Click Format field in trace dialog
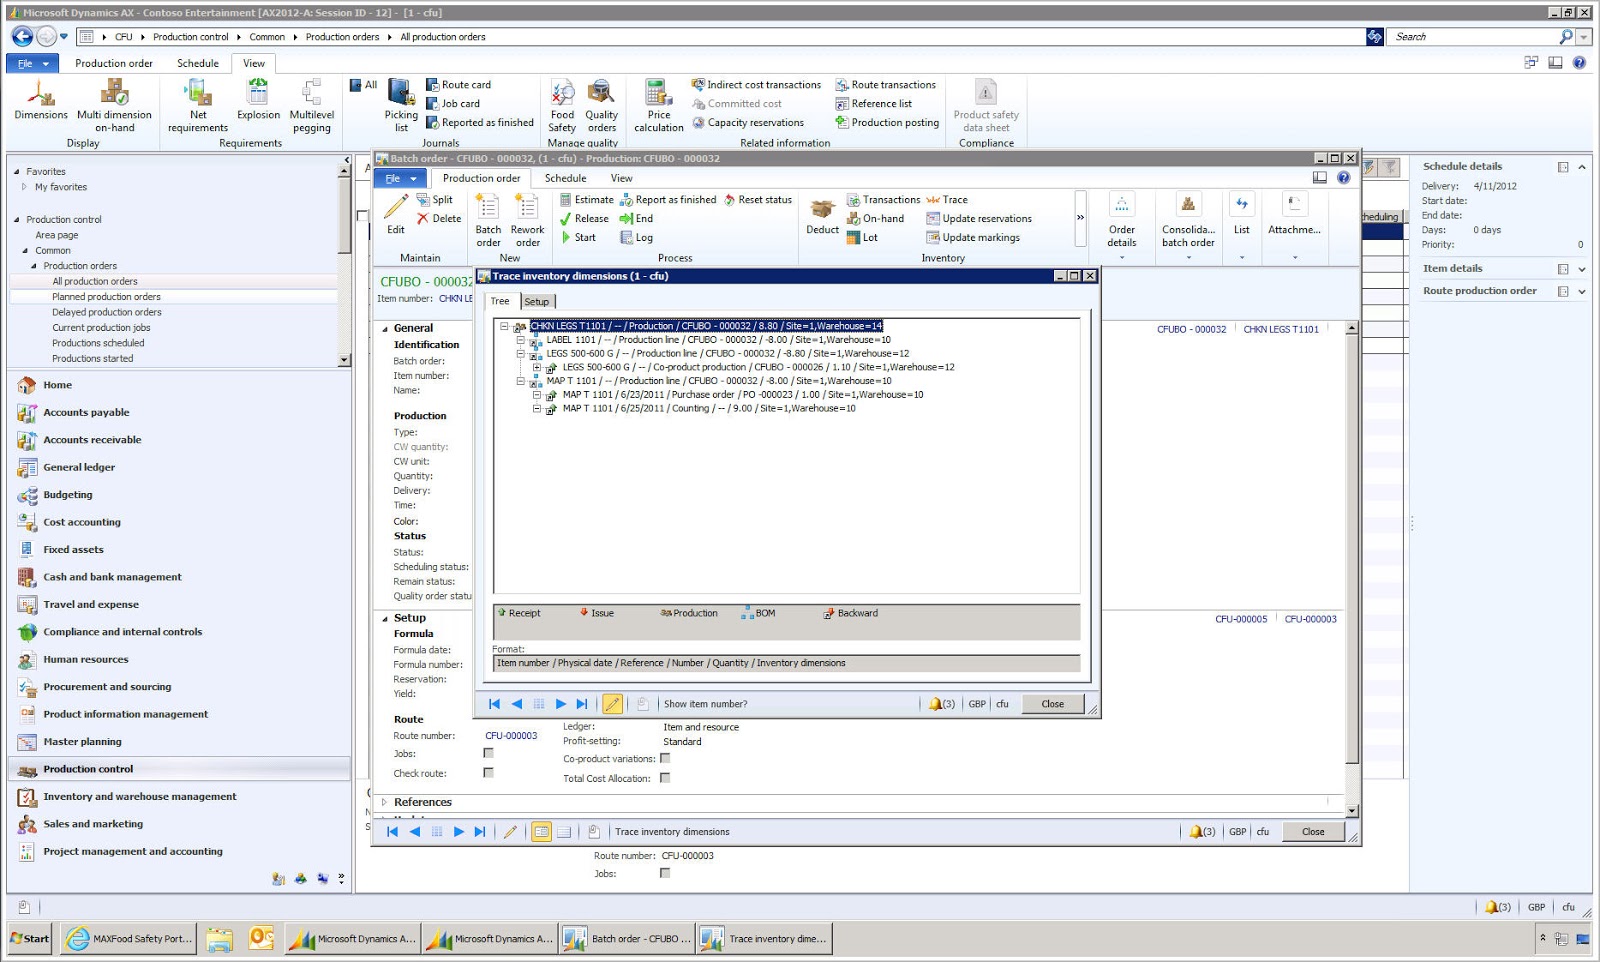This screenshot has height=962, width=1600. coord(786,663)
